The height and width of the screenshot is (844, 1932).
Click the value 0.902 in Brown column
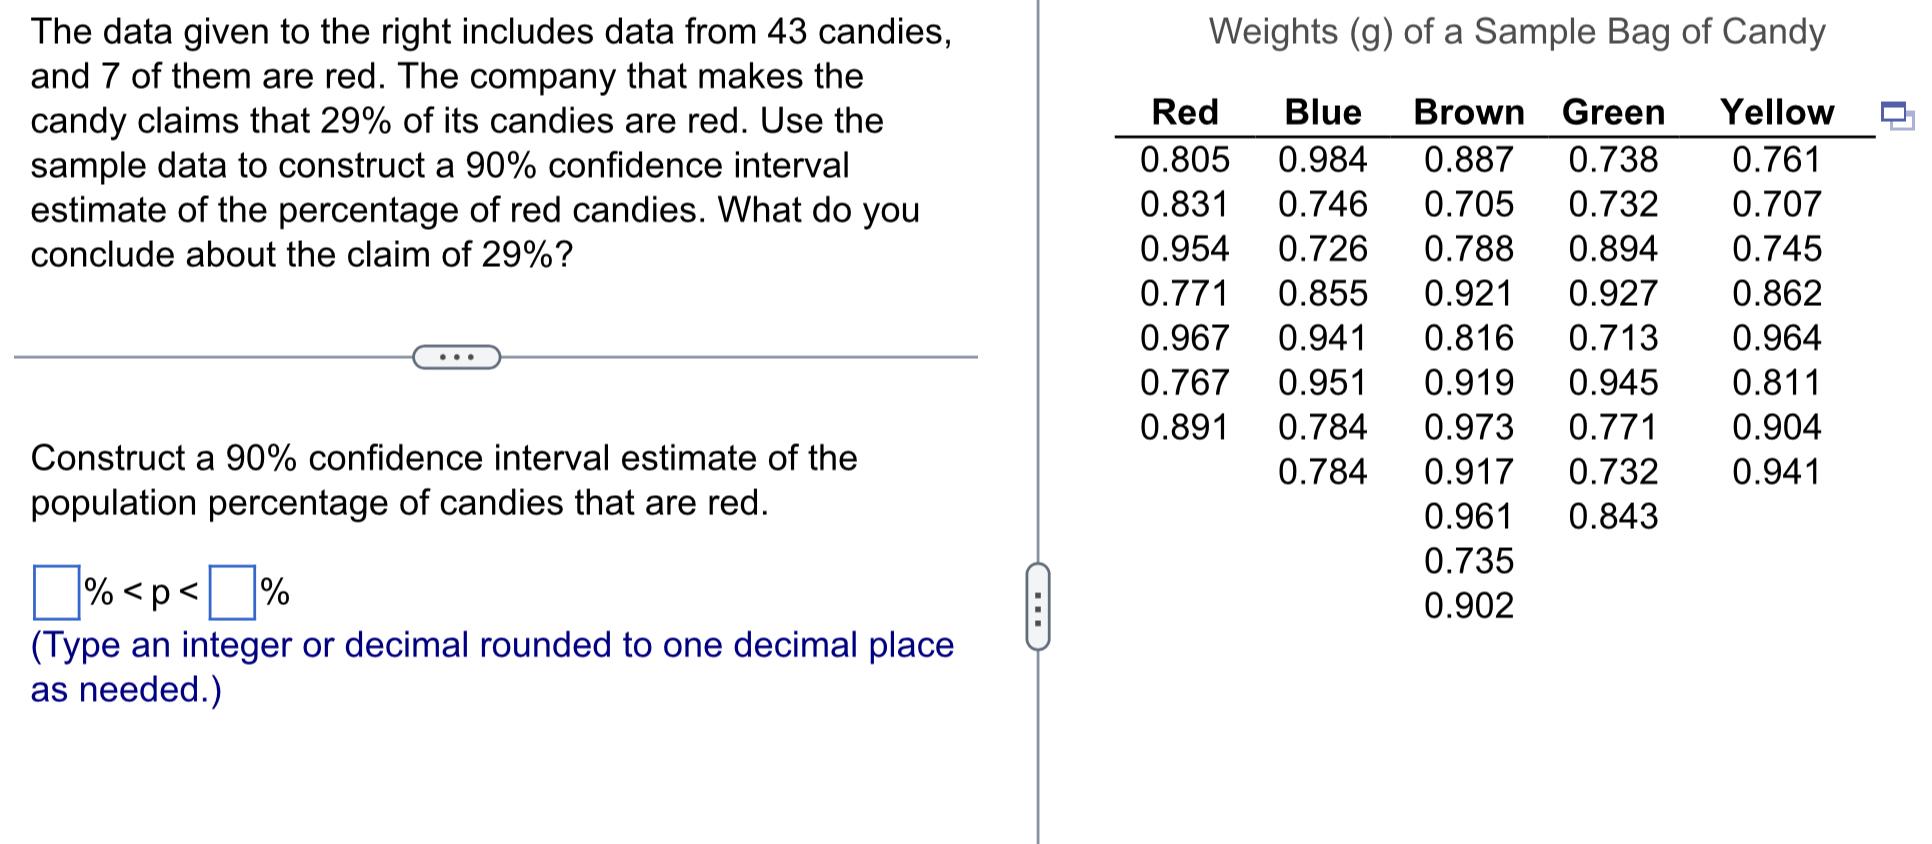[1470, 605]
